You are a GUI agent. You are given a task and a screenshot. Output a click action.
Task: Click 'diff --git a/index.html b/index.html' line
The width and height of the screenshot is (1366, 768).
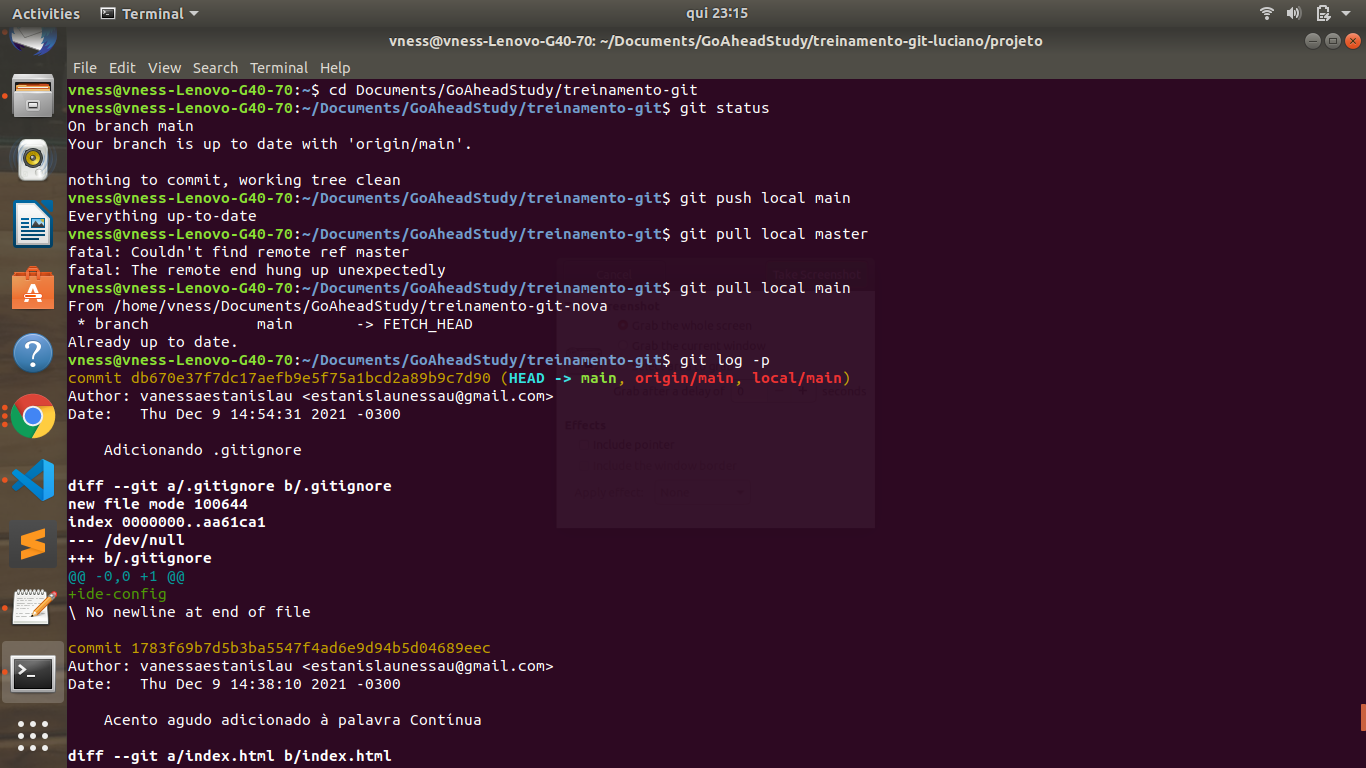(x=230, y=756)
